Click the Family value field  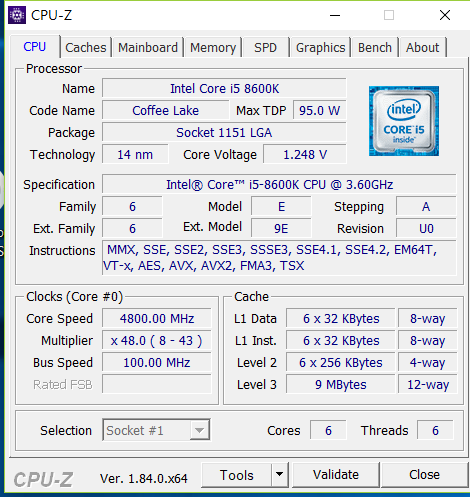click(132, 206)
